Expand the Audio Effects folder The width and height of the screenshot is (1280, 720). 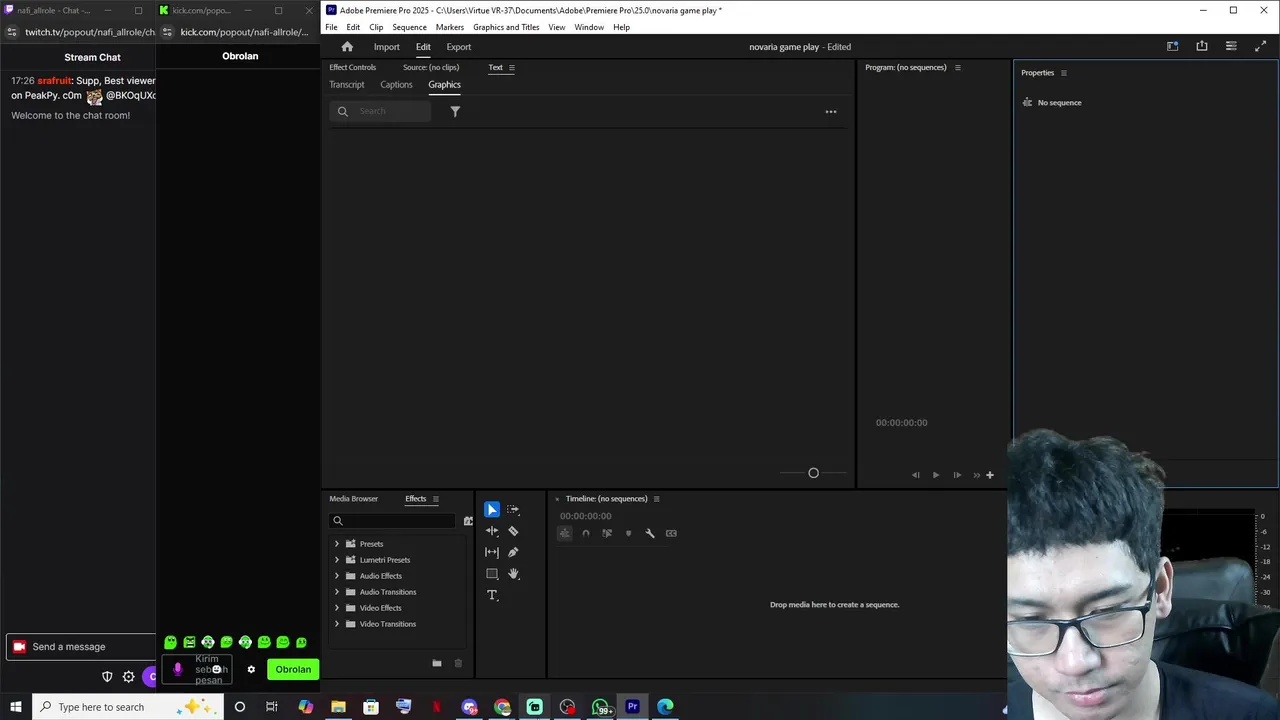pyautogui.click(x=337, y=576)
